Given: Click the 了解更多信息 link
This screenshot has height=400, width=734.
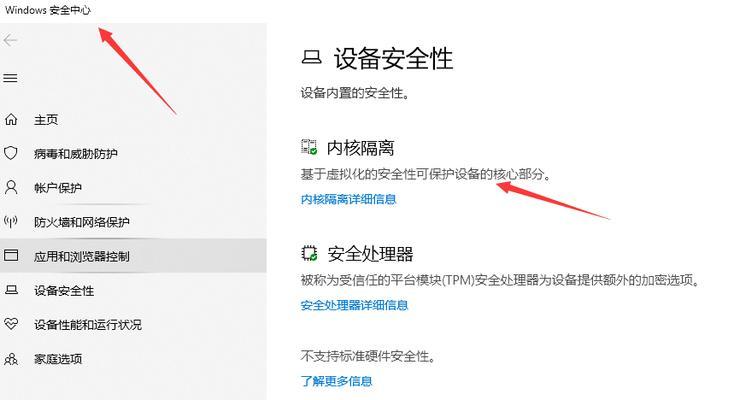Looking at the screenshot, I should click(336, 381).
